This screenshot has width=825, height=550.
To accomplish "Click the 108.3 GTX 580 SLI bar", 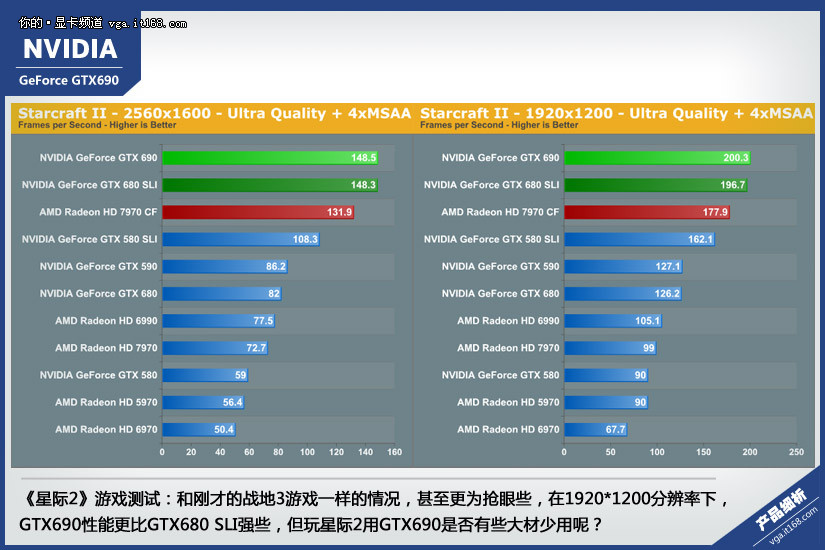I will (241, 239).
